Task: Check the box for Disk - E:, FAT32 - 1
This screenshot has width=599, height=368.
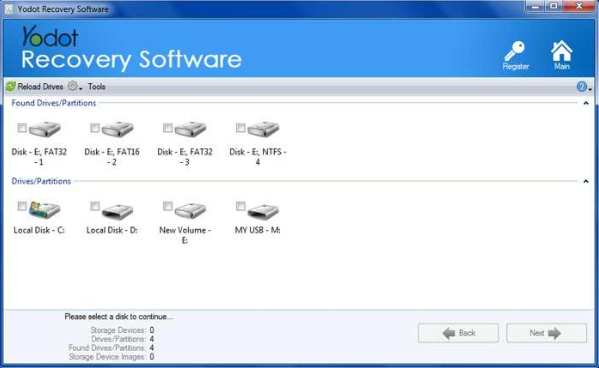Action: point(22,128)
